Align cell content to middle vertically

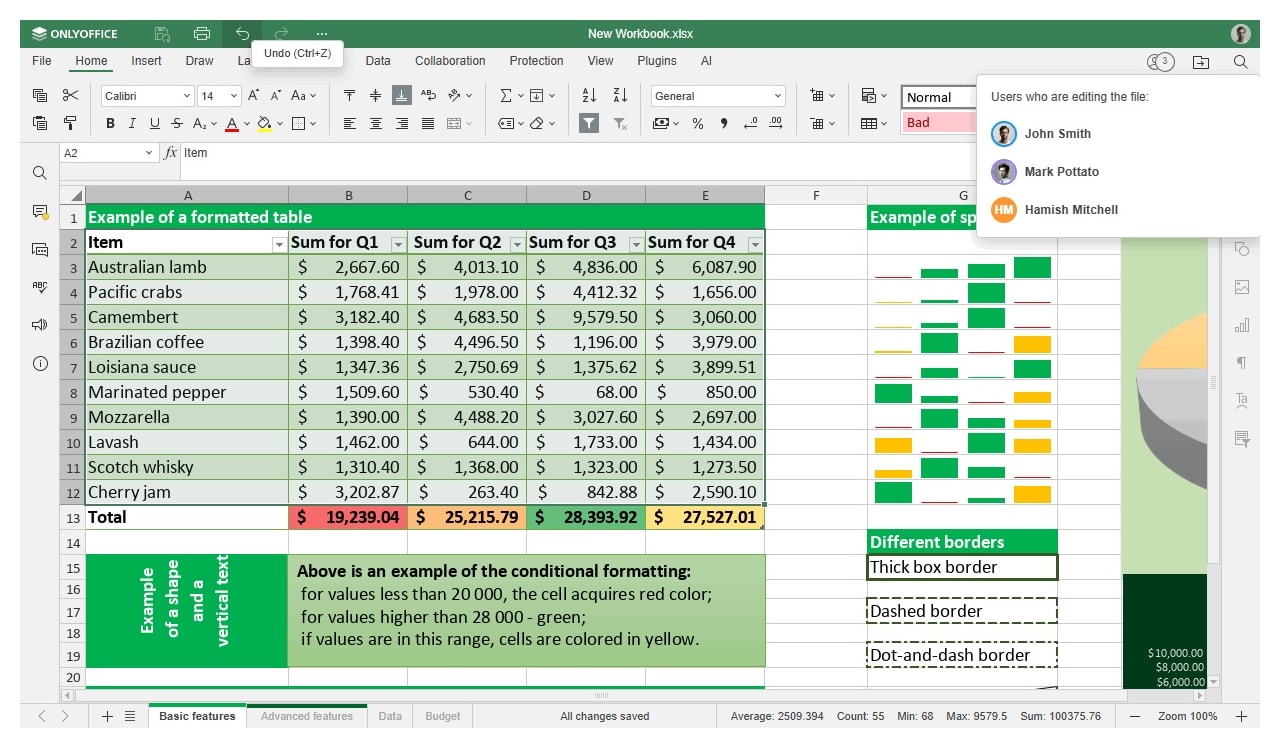(x=375, y=95)
